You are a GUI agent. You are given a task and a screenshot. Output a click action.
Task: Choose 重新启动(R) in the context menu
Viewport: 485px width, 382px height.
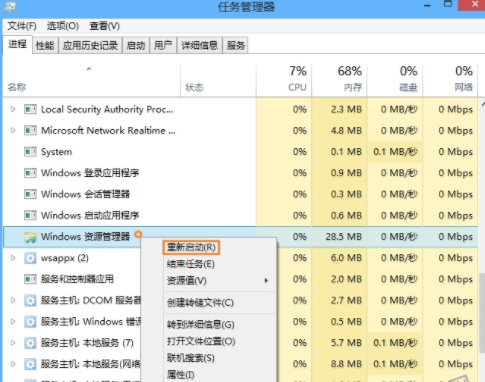191,248
